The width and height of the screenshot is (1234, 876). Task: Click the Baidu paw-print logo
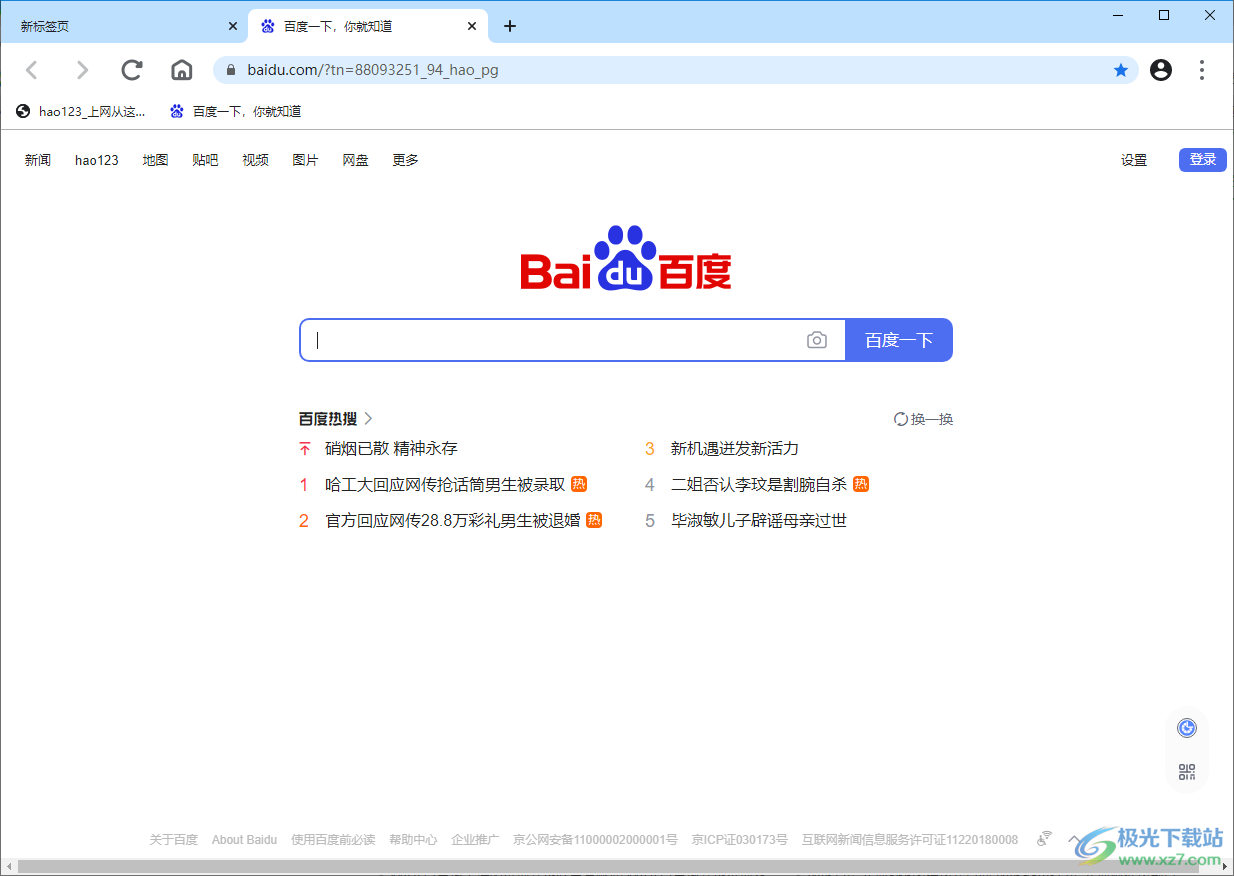click(x=625, y=258)
